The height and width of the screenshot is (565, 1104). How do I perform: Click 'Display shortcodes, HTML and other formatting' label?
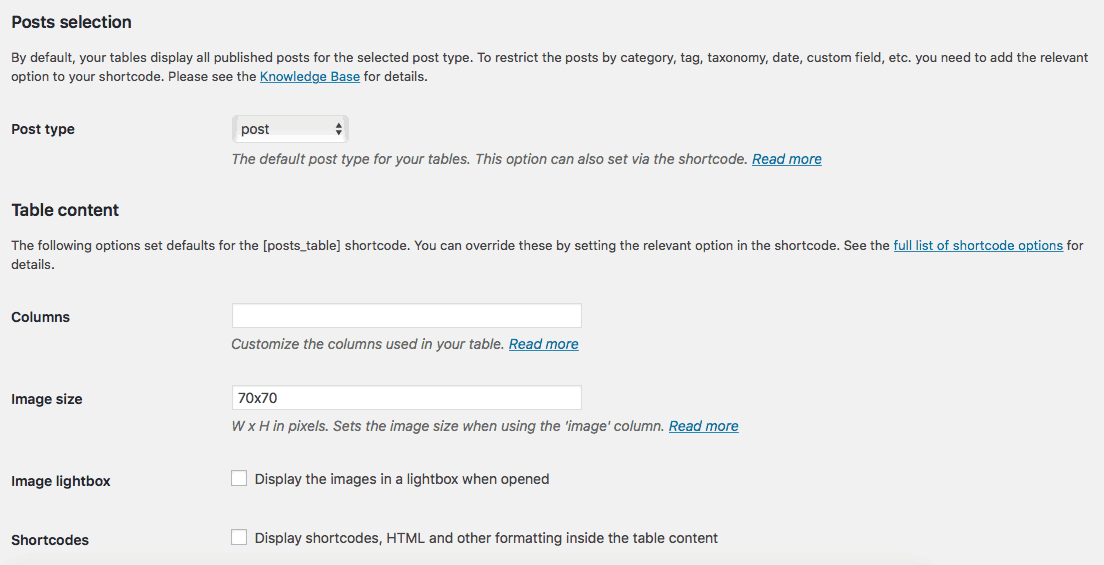click(x=487, y=538)
